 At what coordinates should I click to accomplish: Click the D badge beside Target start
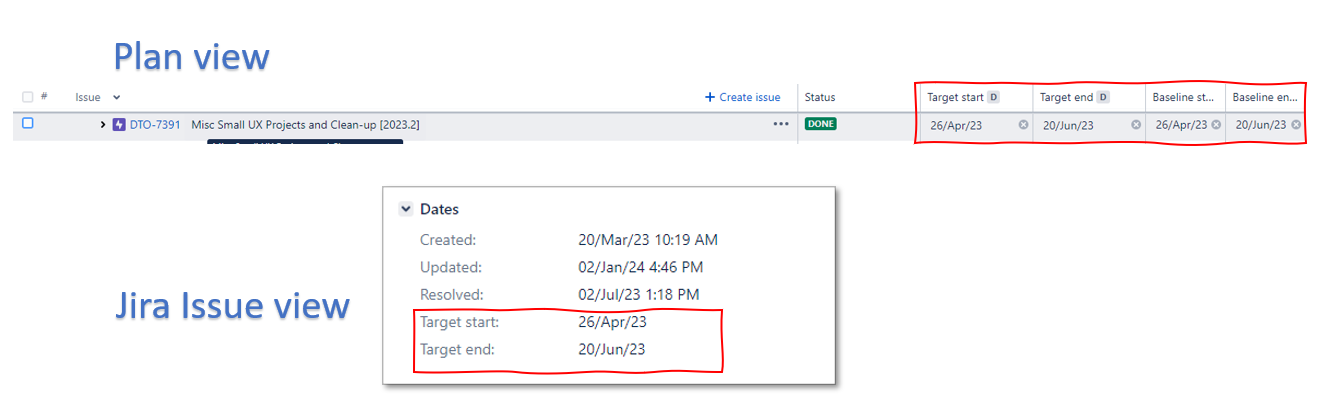tap(993, 97)
